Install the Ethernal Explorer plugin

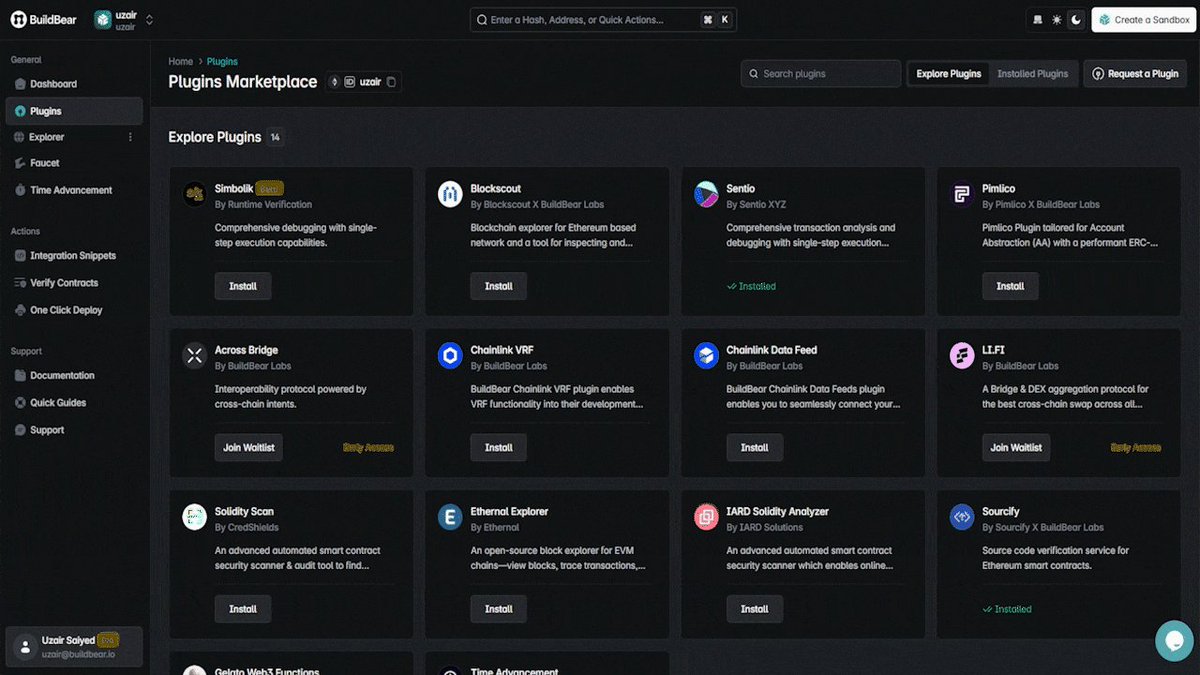tap(499, 609)
